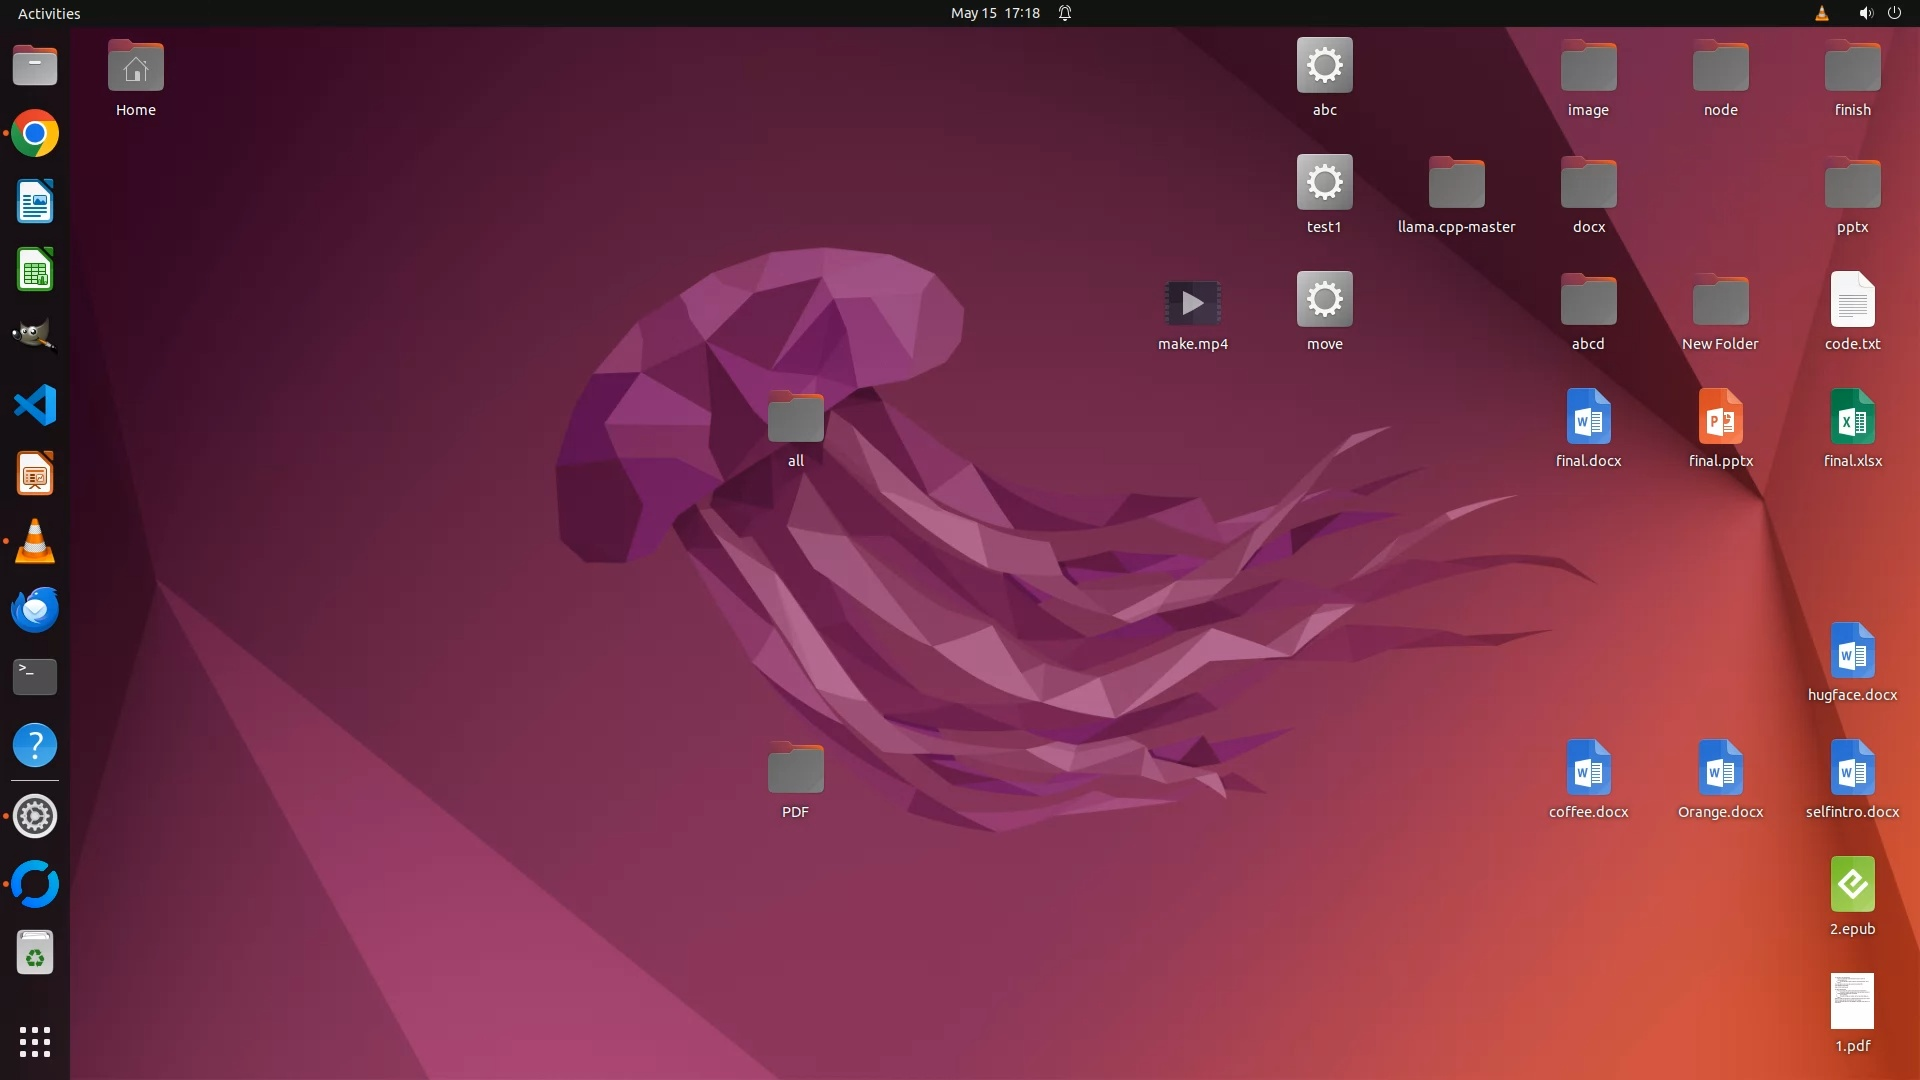The height and width of the screenshot is (1080, 1920).
Task: Select the final.pptx presentation file
Action: [x=1720, y=417]
